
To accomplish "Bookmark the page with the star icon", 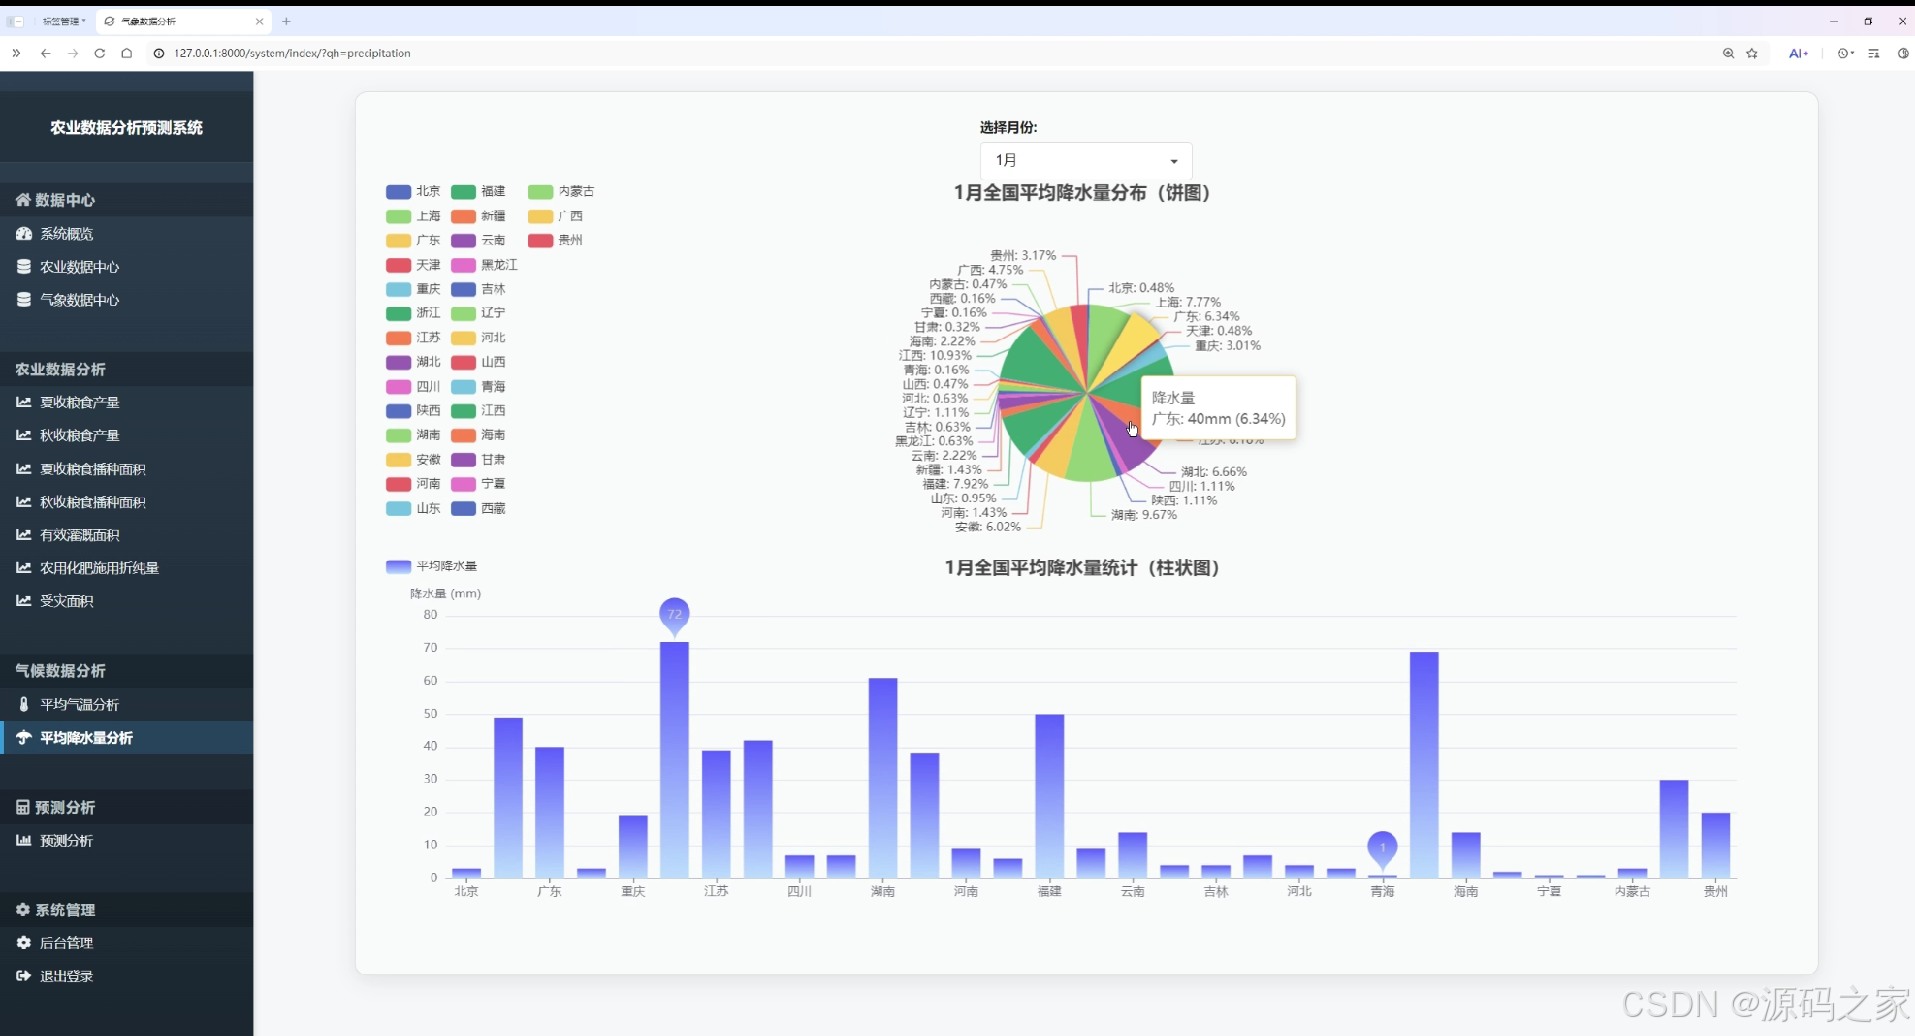I will (1752, 53).
